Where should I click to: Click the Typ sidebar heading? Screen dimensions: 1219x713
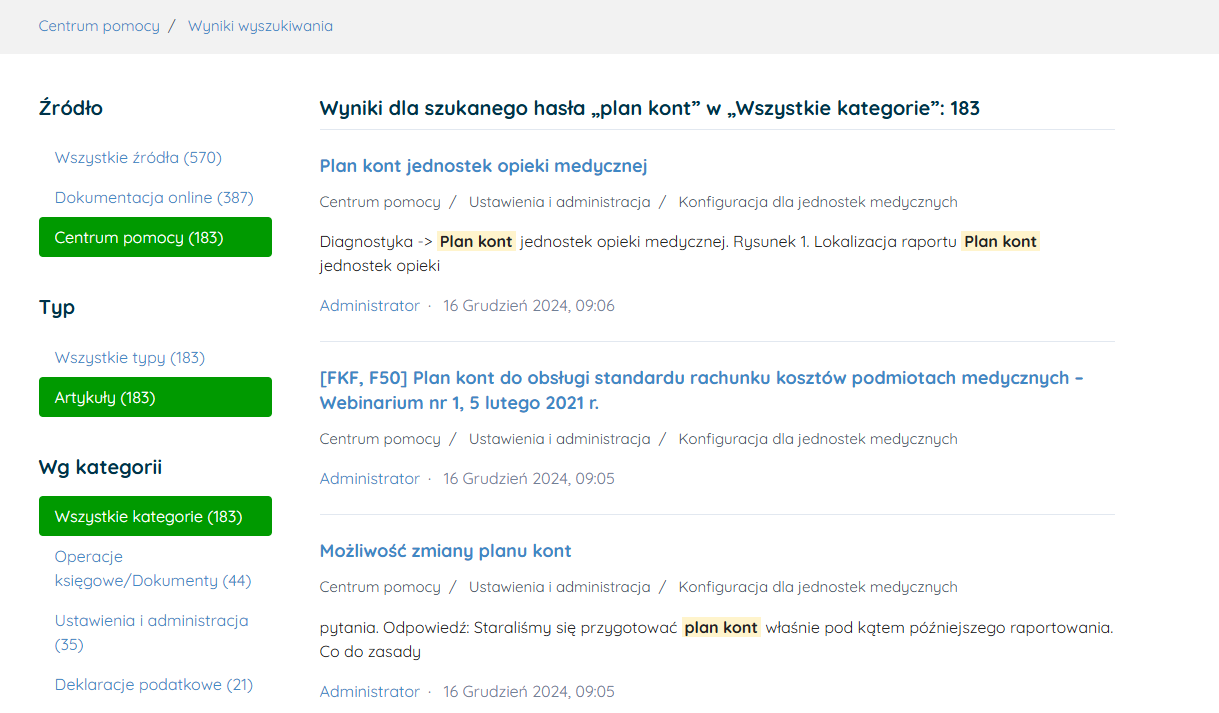57,307
